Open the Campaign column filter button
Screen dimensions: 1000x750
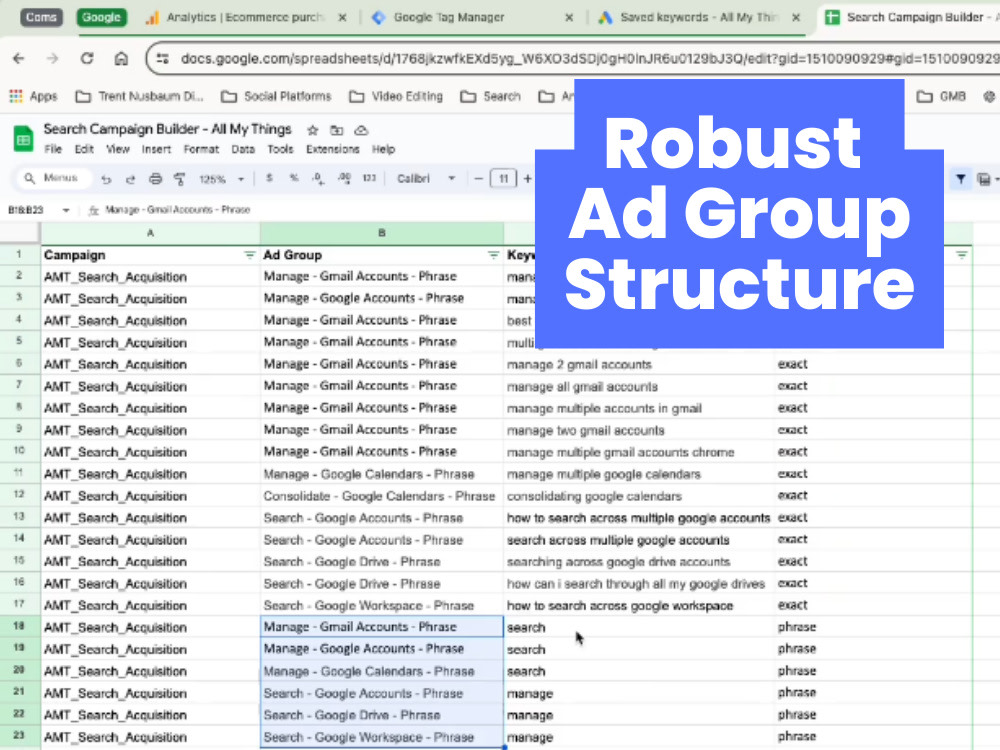pyautogui.click(x=249, y=255)
